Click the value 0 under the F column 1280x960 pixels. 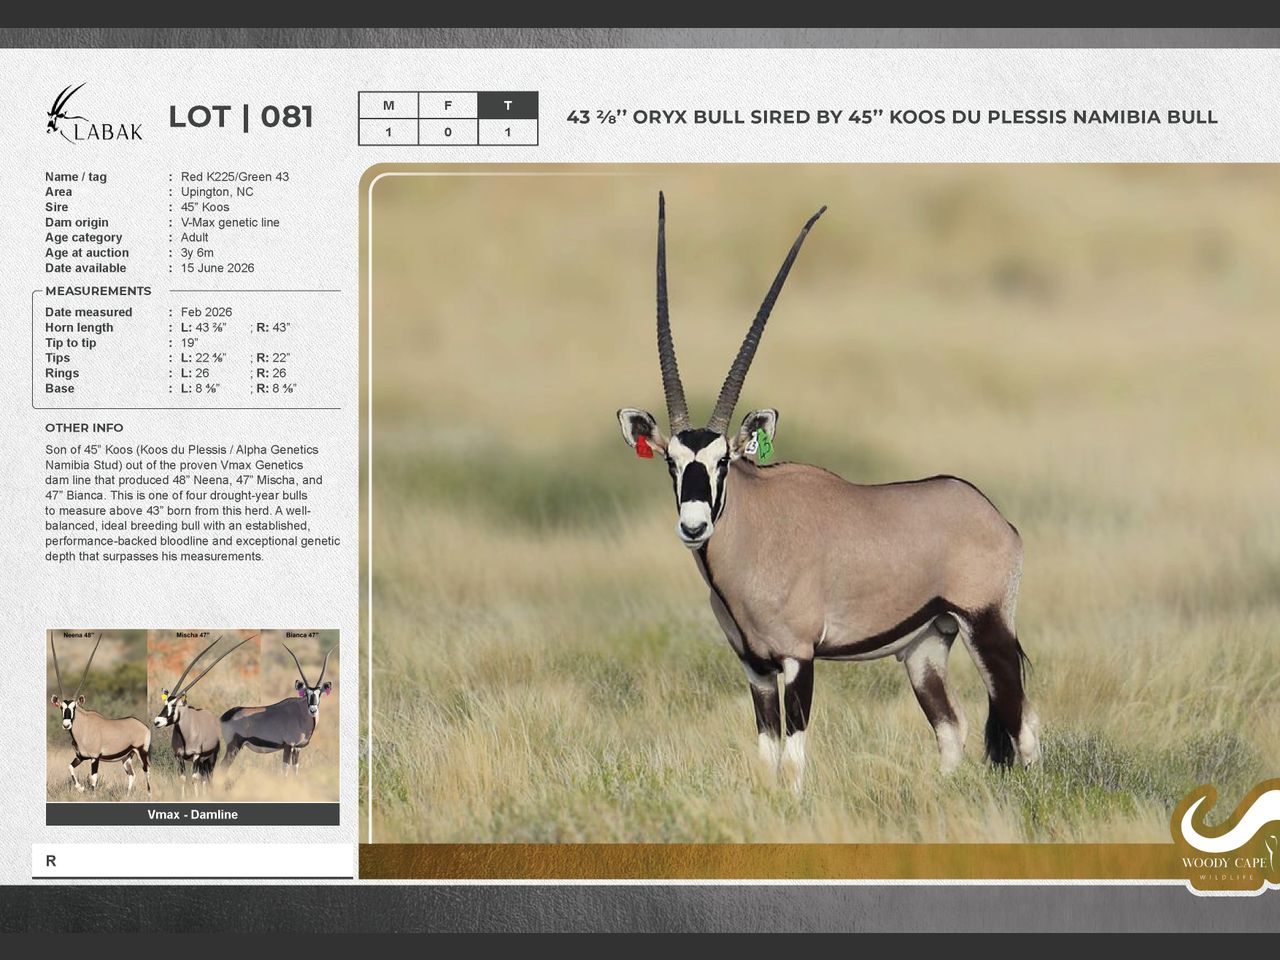click(447, 132)
